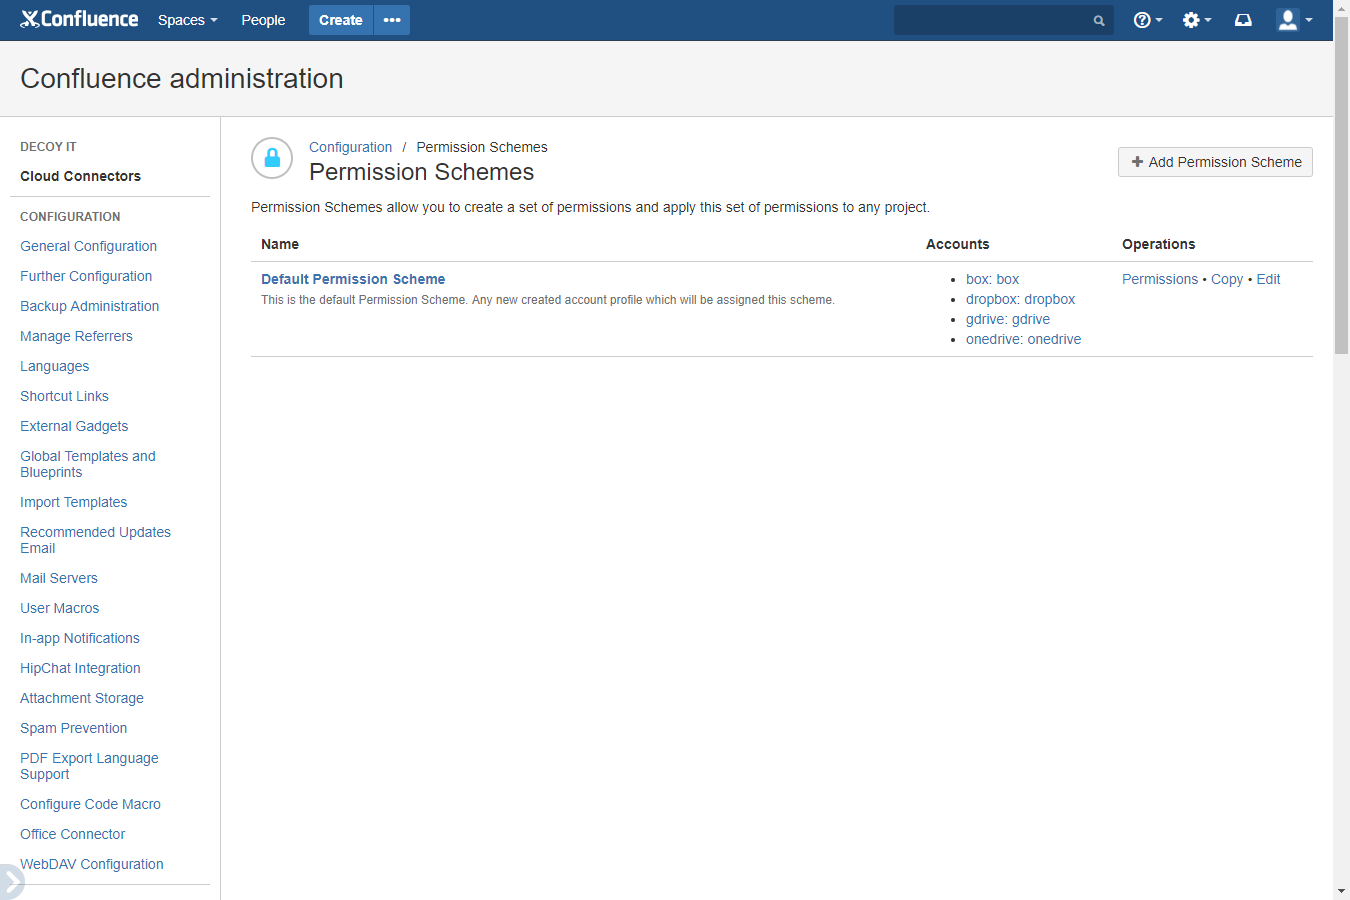This screenshot has width=1350, height=900.
Task: Click the Accounts column header
Action: [x=957, y=244]
